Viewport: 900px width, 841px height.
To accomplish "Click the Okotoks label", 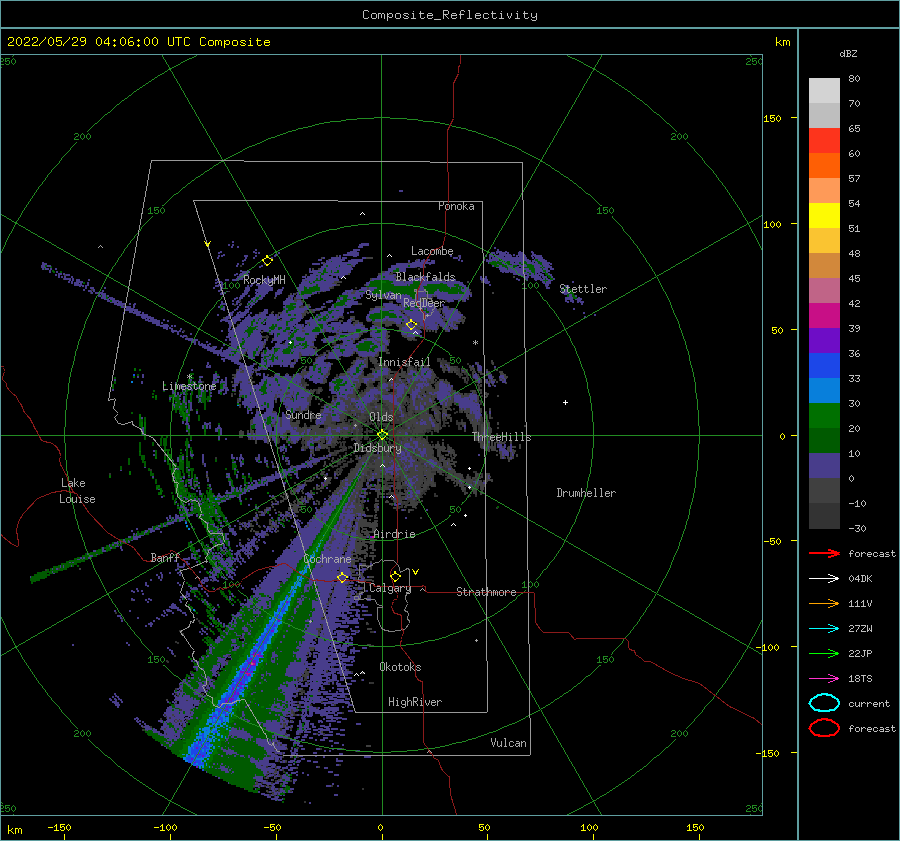I will [400, 667].
